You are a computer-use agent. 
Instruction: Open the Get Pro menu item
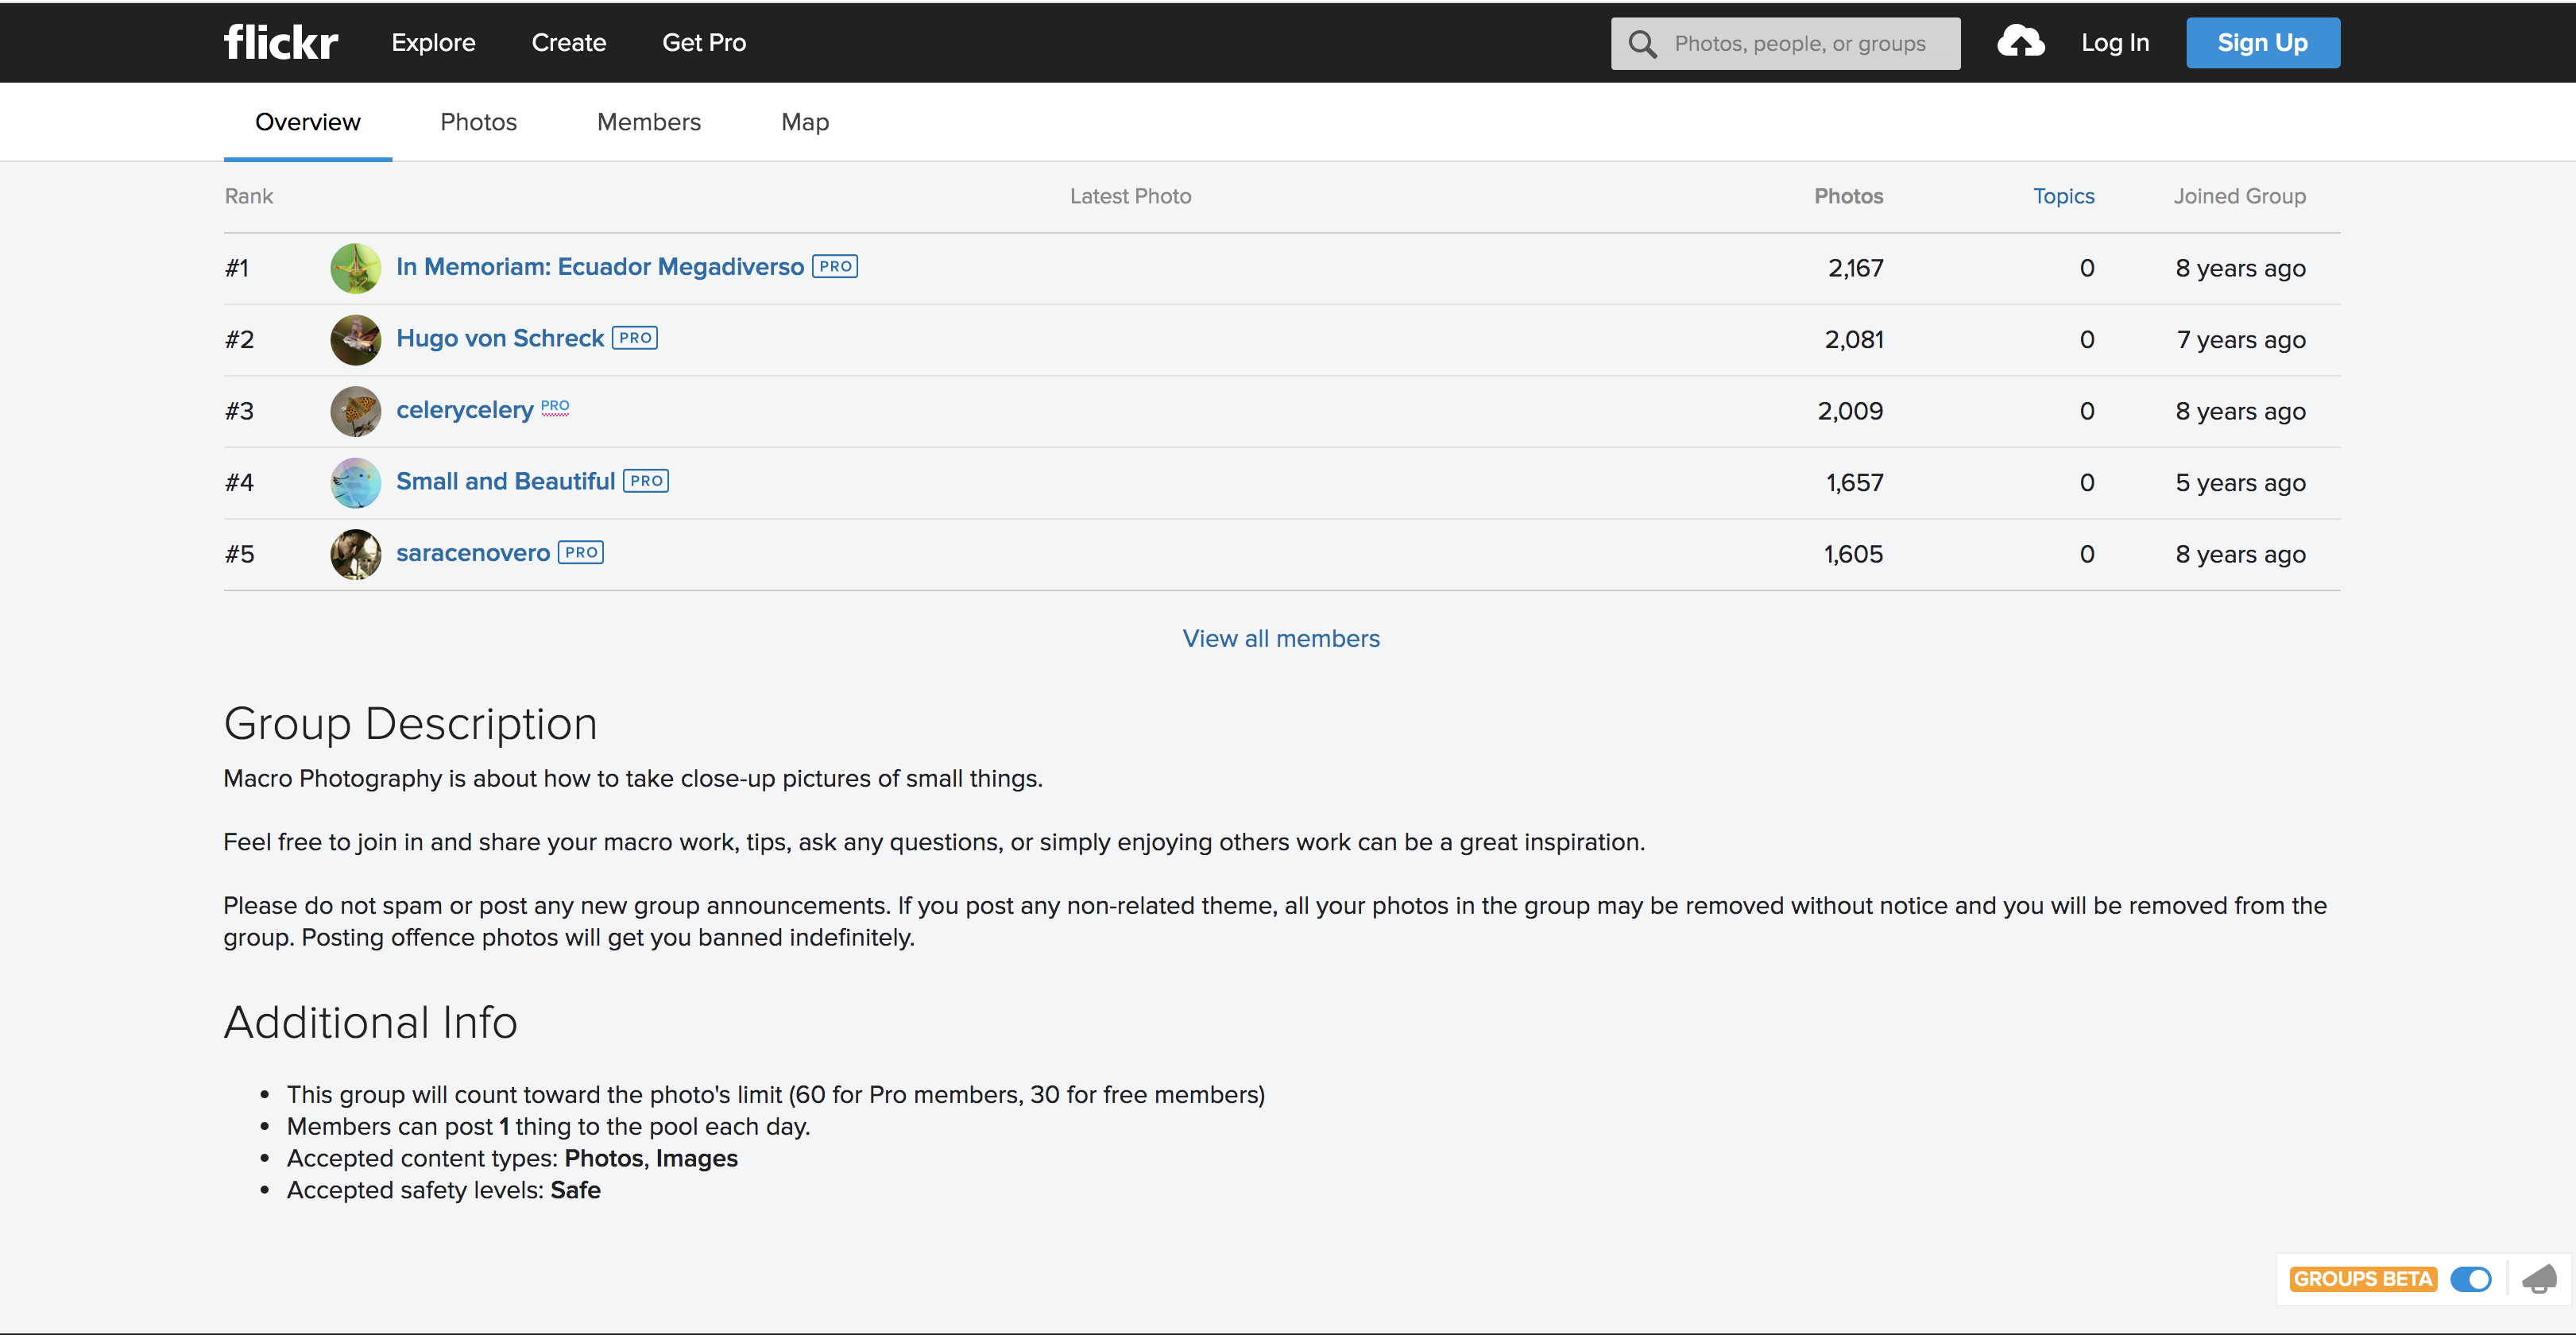(704, 43)
